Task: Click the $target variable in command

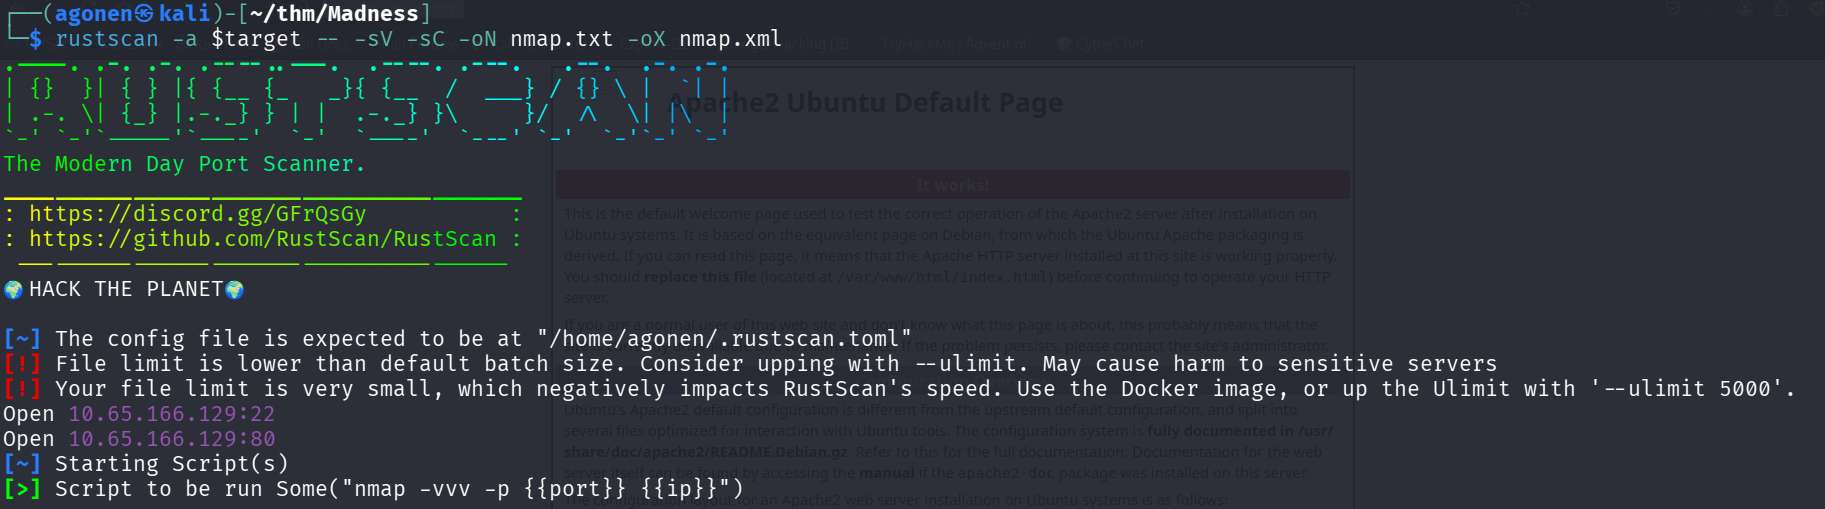Action: 256,39
